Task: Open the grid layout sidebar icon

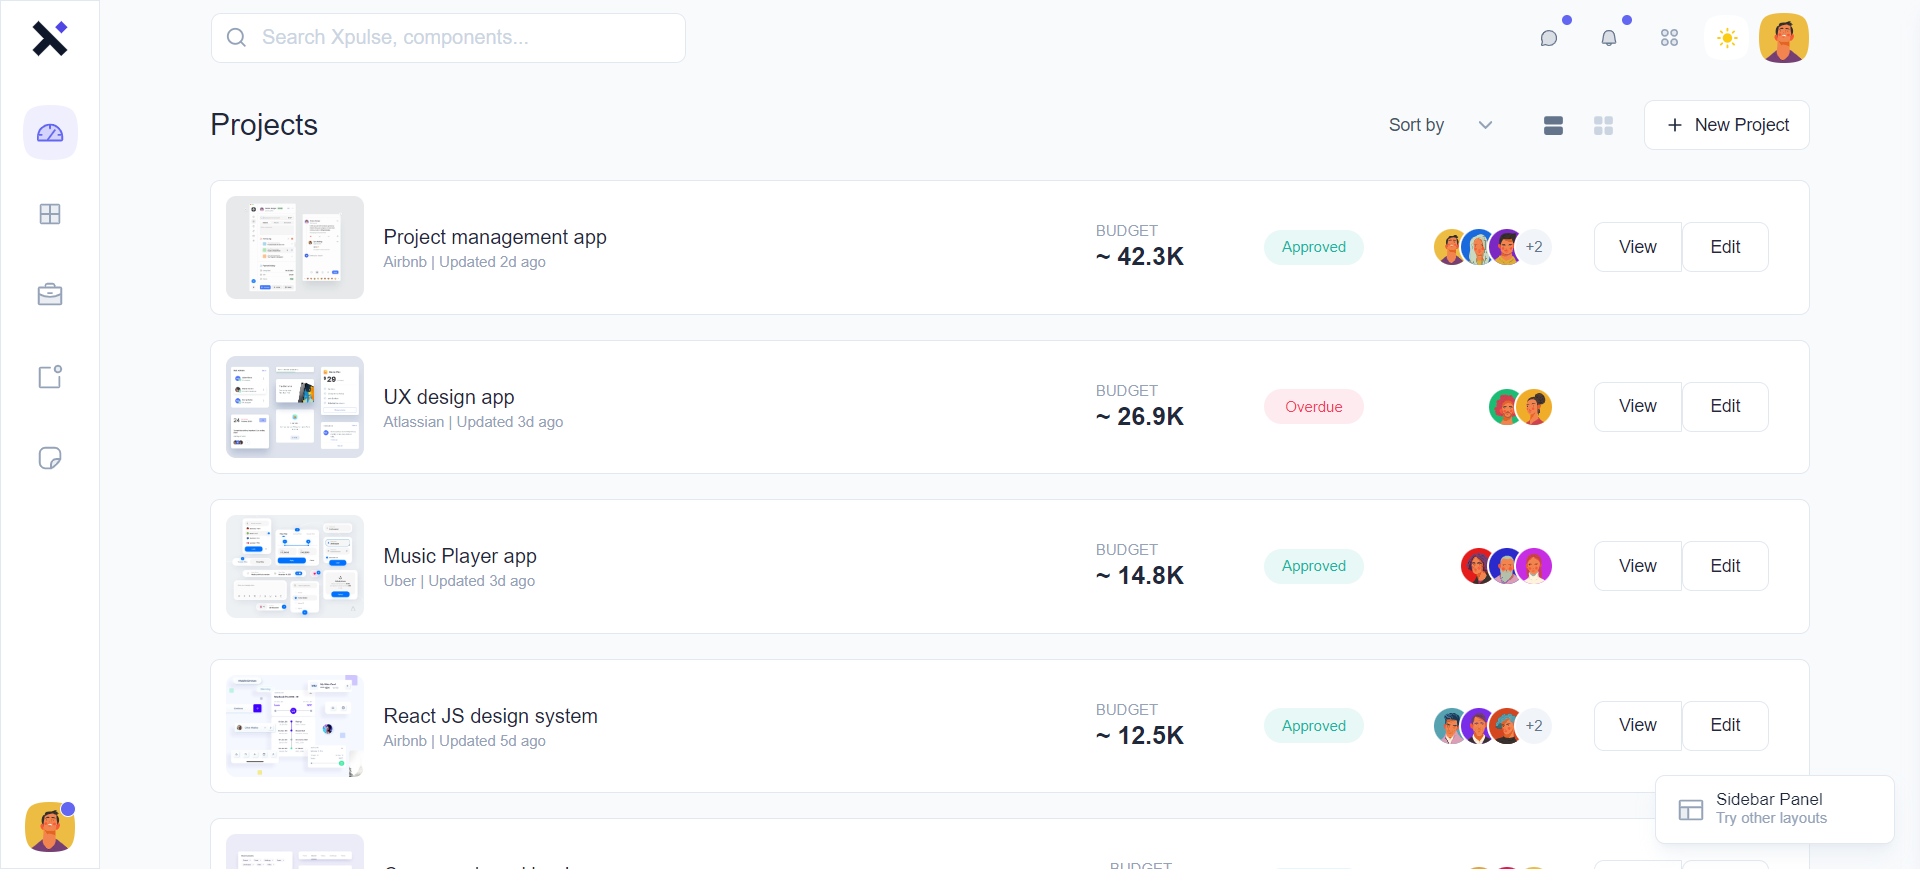Action: click(50, 214)
